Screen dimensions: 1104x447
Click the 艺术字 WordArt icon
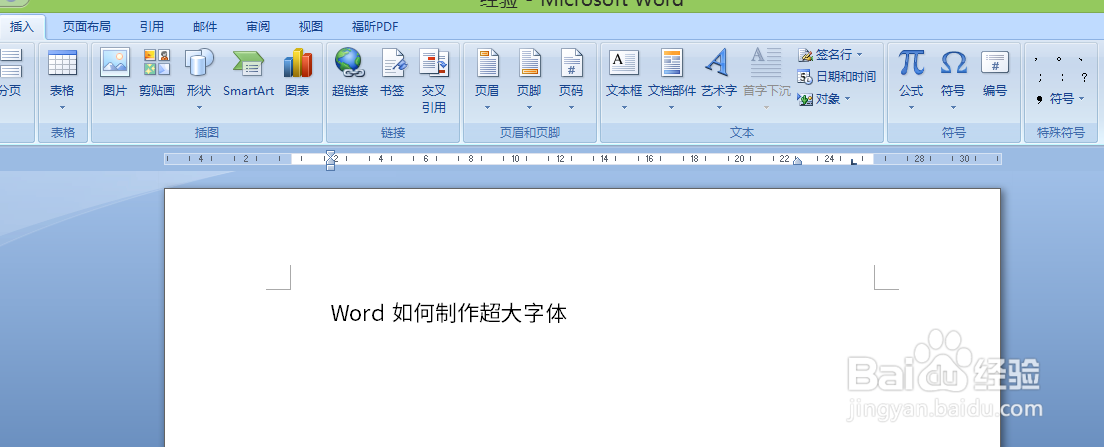coord(719,63)
